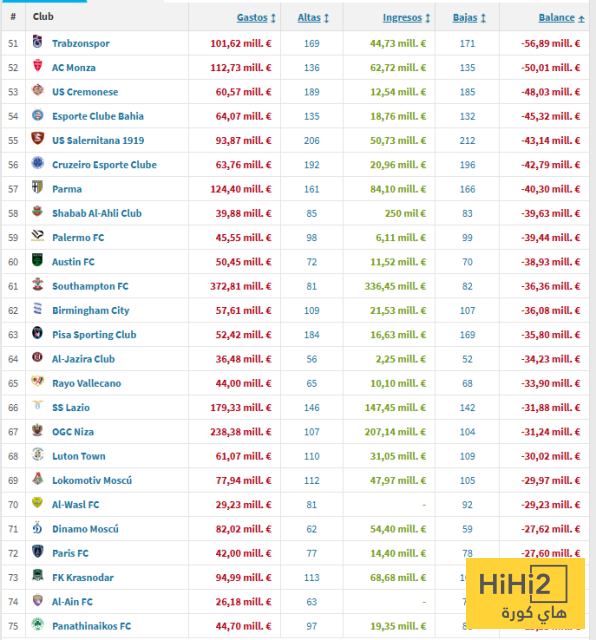Open the Austin FC club link
The image size is (596, 640).
73,262
